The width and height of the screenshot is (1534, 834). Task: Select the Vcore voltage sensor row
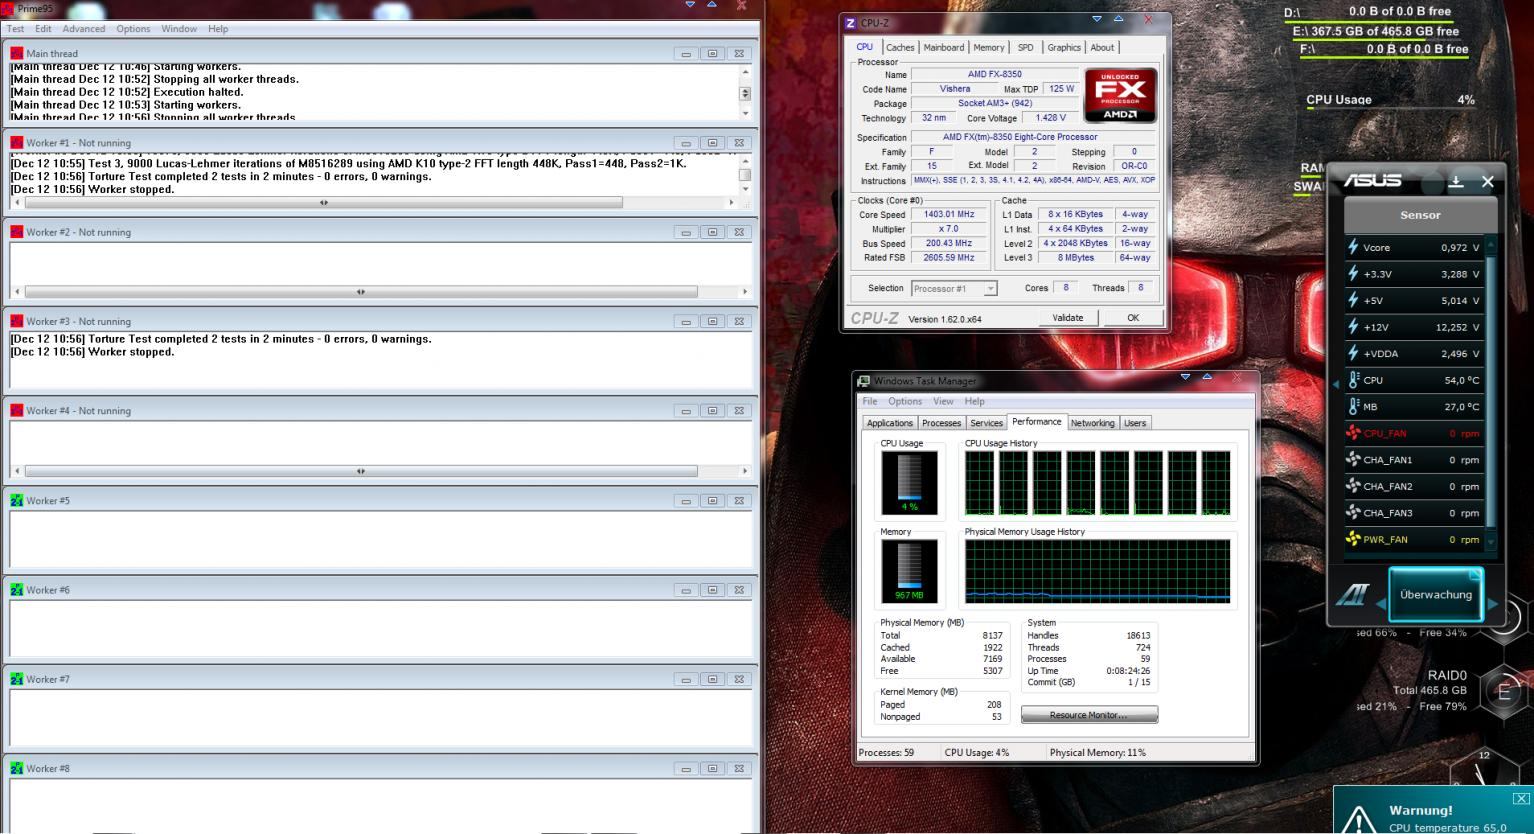(1414, 247)
